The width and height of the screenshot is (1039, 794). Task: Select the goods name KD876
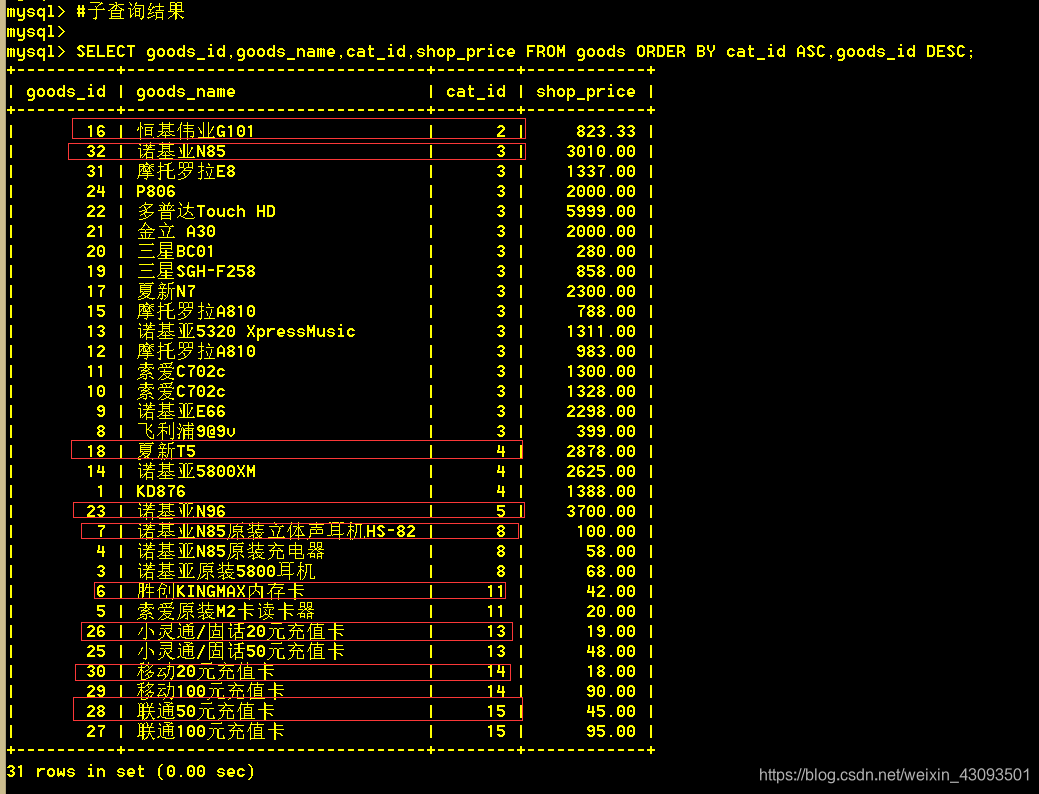161,491
